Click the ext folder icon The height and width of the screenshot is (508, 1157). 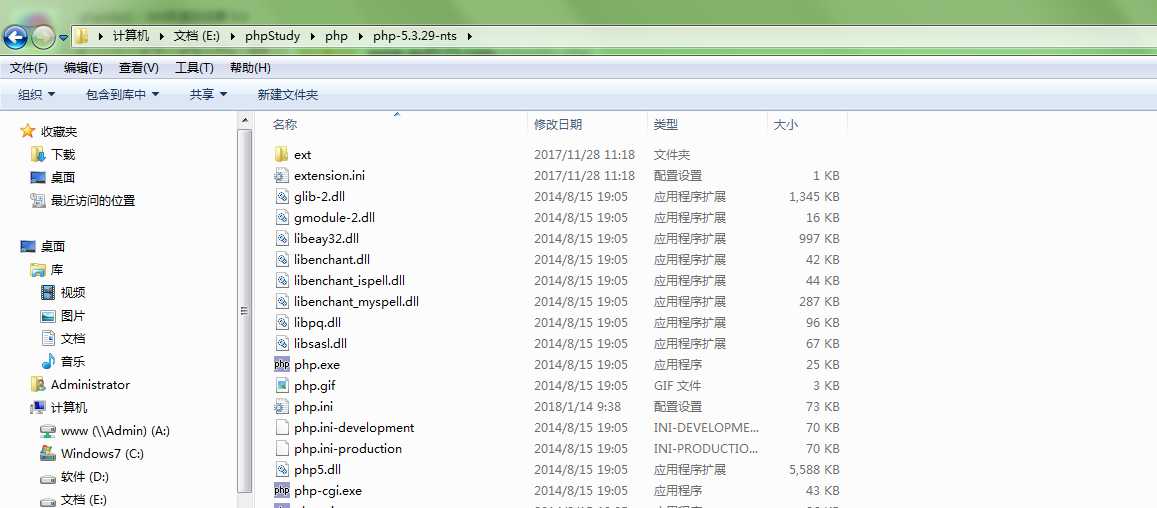281,154
